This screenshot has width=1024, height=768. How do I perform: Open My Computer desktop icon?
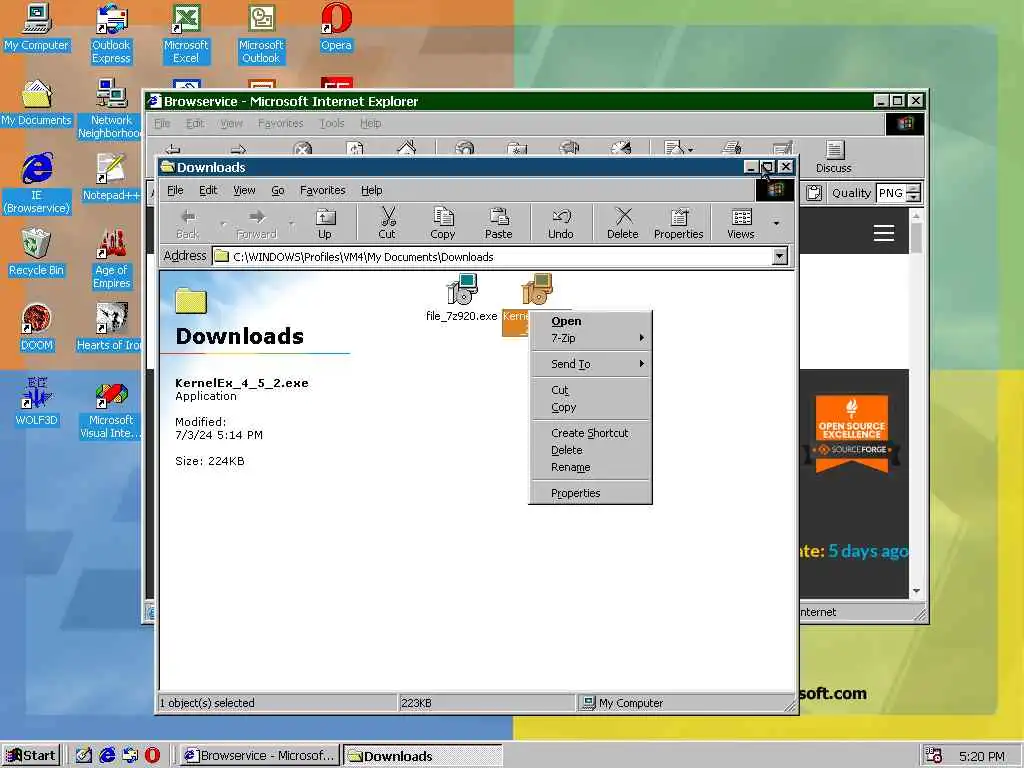tap(36, 26)
